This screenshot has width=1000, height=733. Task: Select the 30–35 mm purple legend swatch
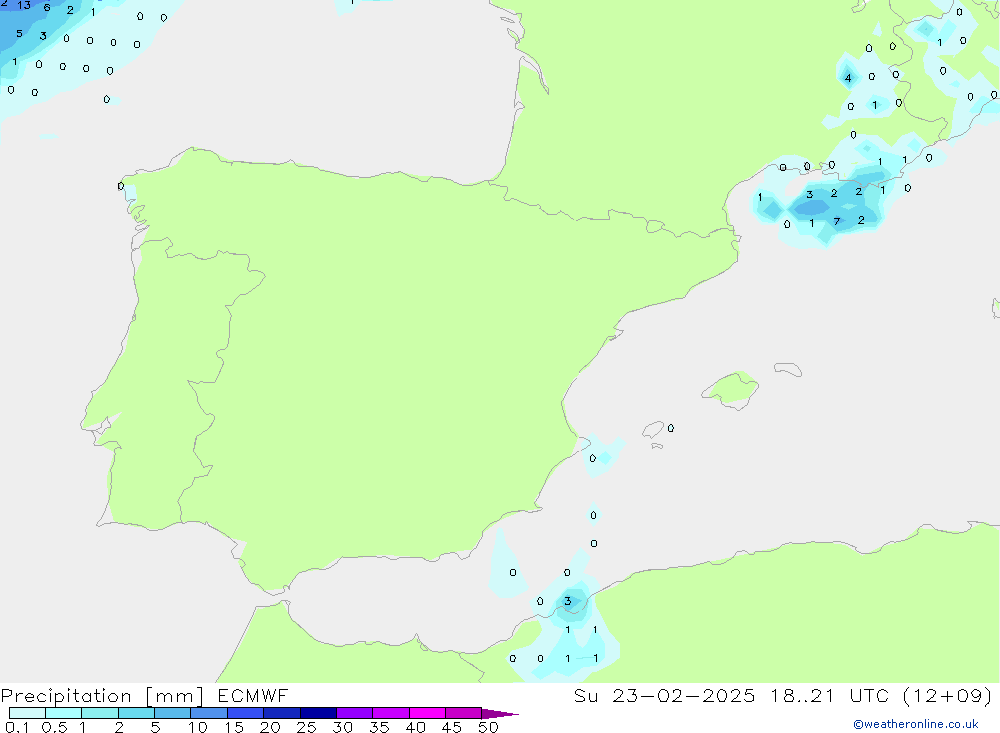354,713
